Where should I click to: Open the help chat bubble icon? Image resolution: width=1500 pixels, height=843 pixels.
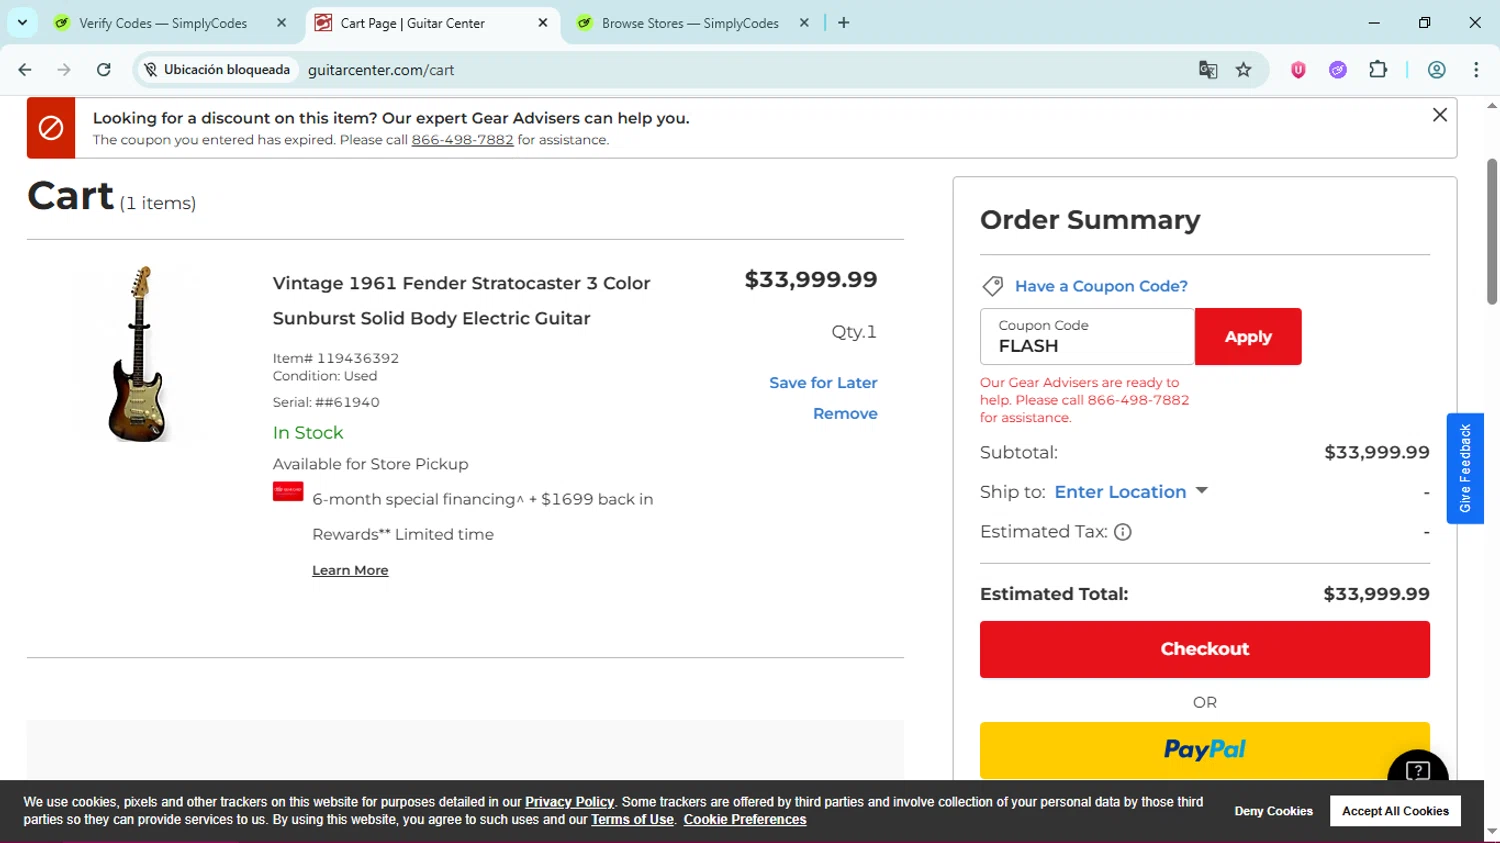(1418, 769)
